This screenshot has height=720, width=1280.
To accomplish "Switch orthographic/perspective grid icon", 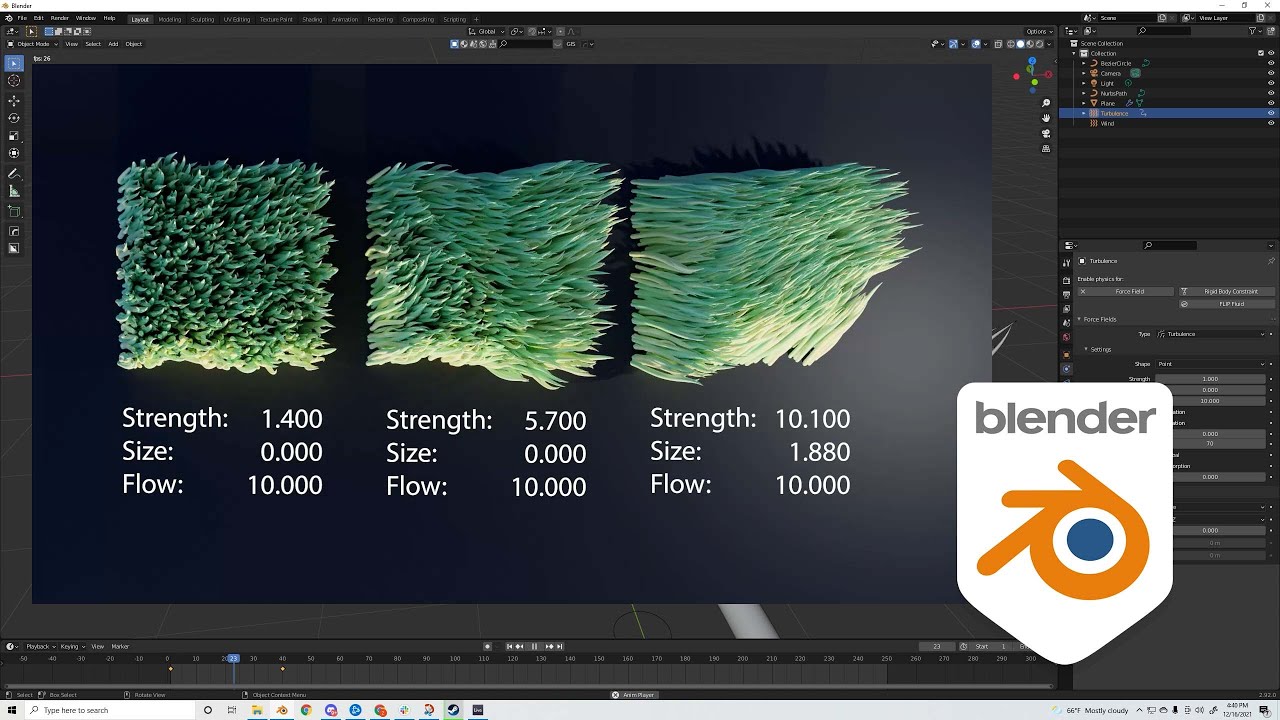I will click(x=1046, y=149).
